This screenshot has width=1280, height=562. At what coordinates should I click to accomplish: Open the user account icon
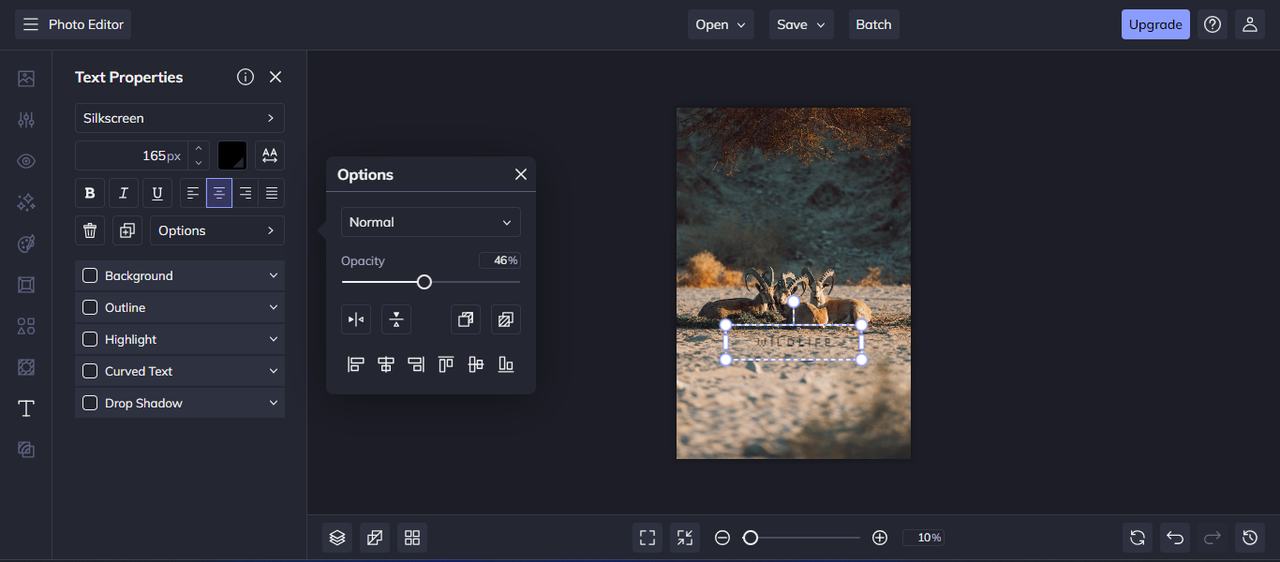click(x=1250, y=25)
